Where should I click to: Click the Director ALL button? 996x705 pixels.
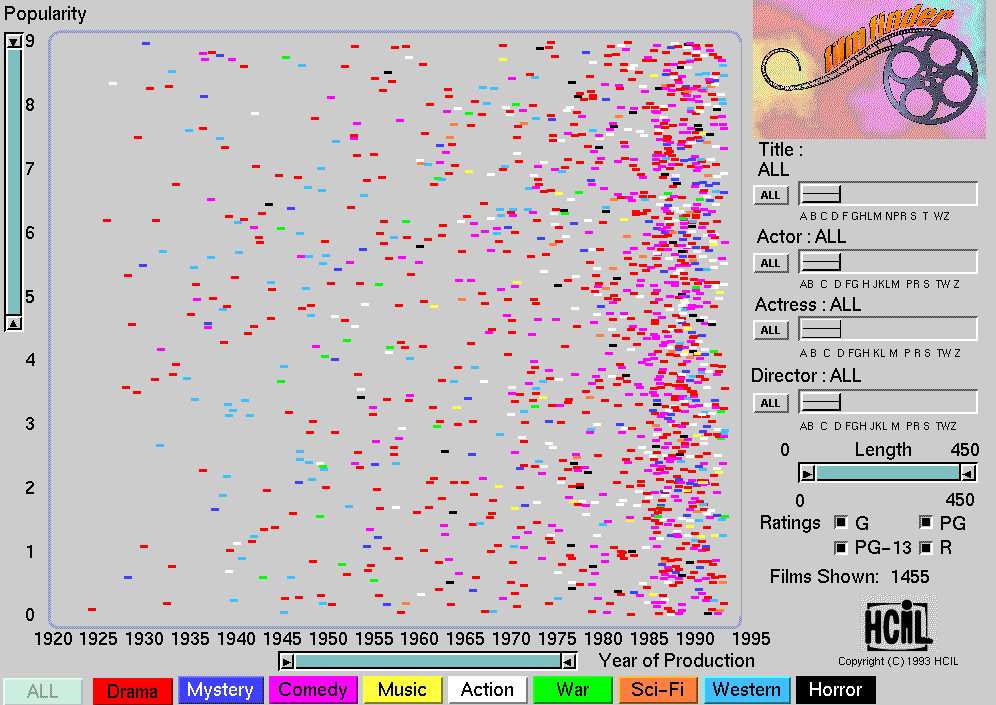click(771, 403)
